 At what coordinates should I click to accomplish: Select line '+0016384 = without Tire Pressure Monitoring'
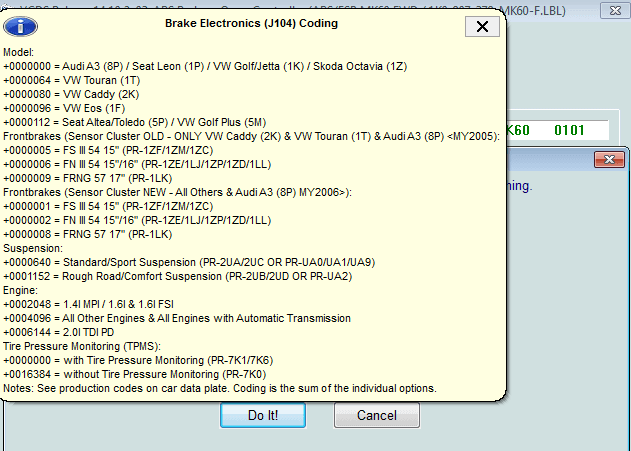coord(135,374)
